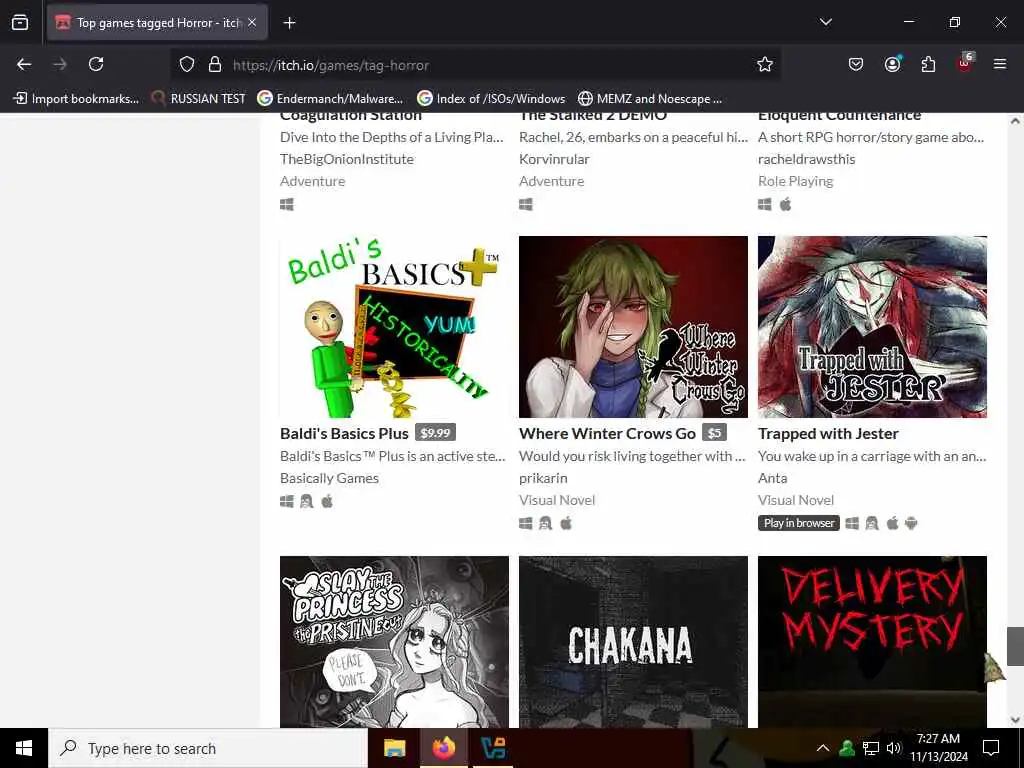Open the Where Winter Crows Go cover image

[x=633, y=327]
